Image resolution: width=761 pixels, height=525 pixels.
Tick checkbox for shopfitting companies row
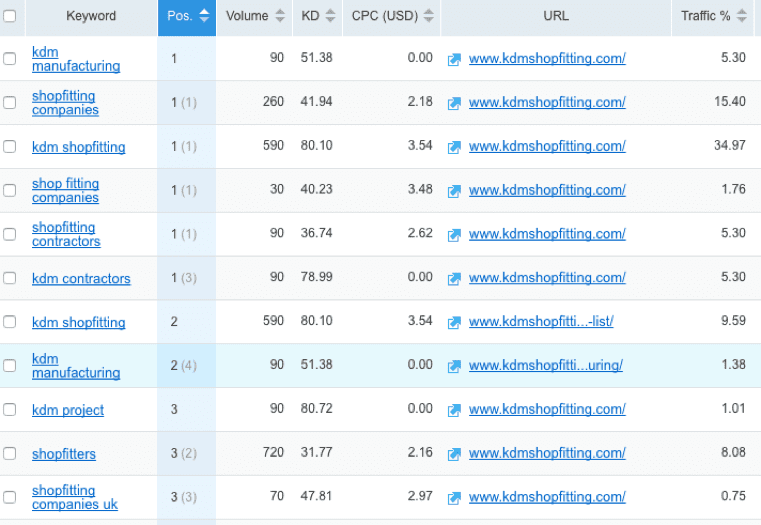pos(9,102)
